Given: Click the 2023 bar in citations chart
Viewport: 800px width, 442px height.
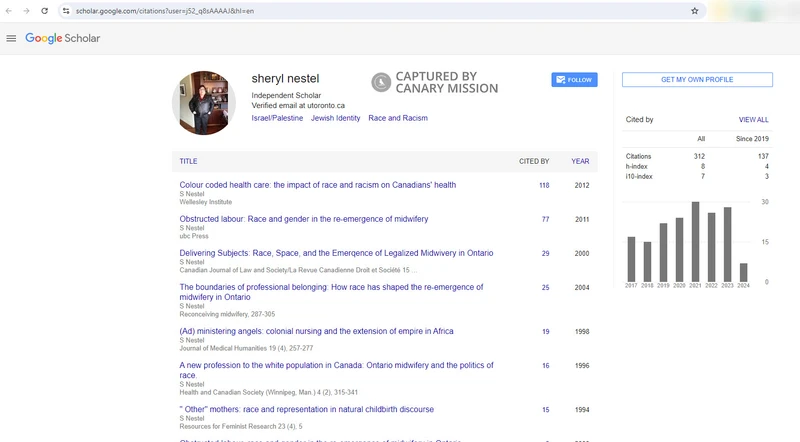Looking at the screenshot, I should tap(728, 244).
